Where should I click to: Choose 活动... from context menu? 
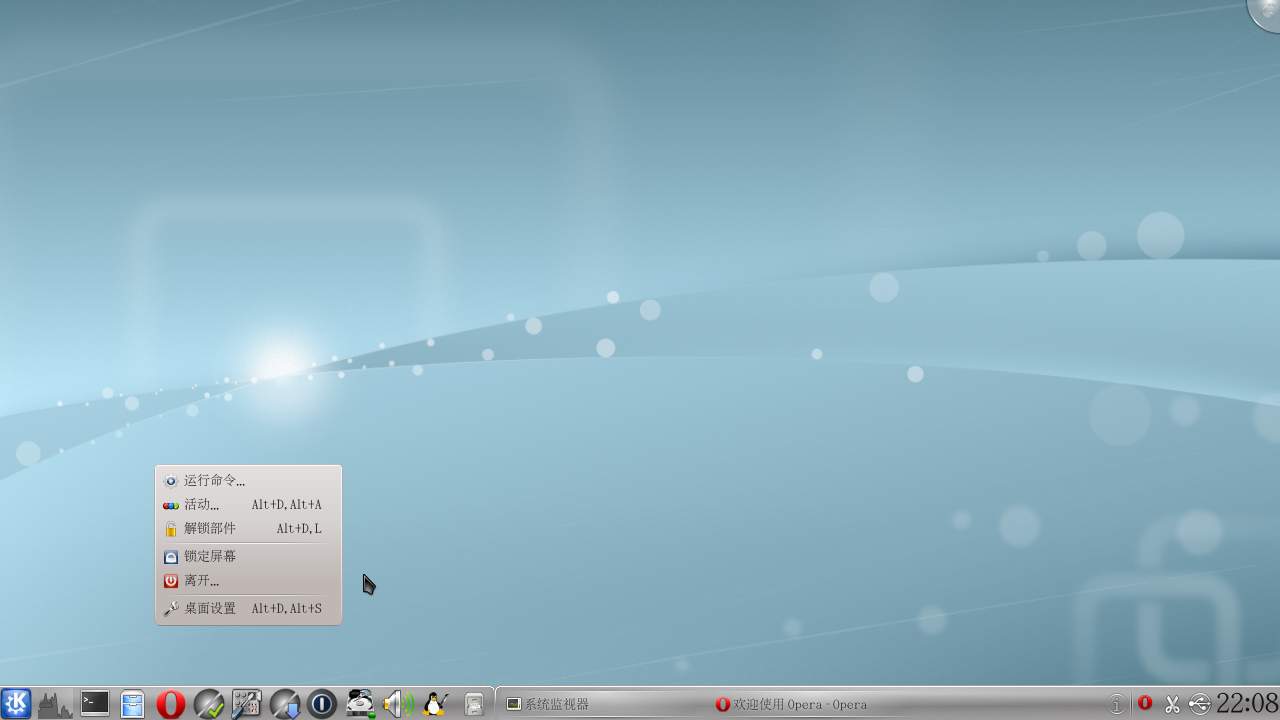(x=248, y=504)
